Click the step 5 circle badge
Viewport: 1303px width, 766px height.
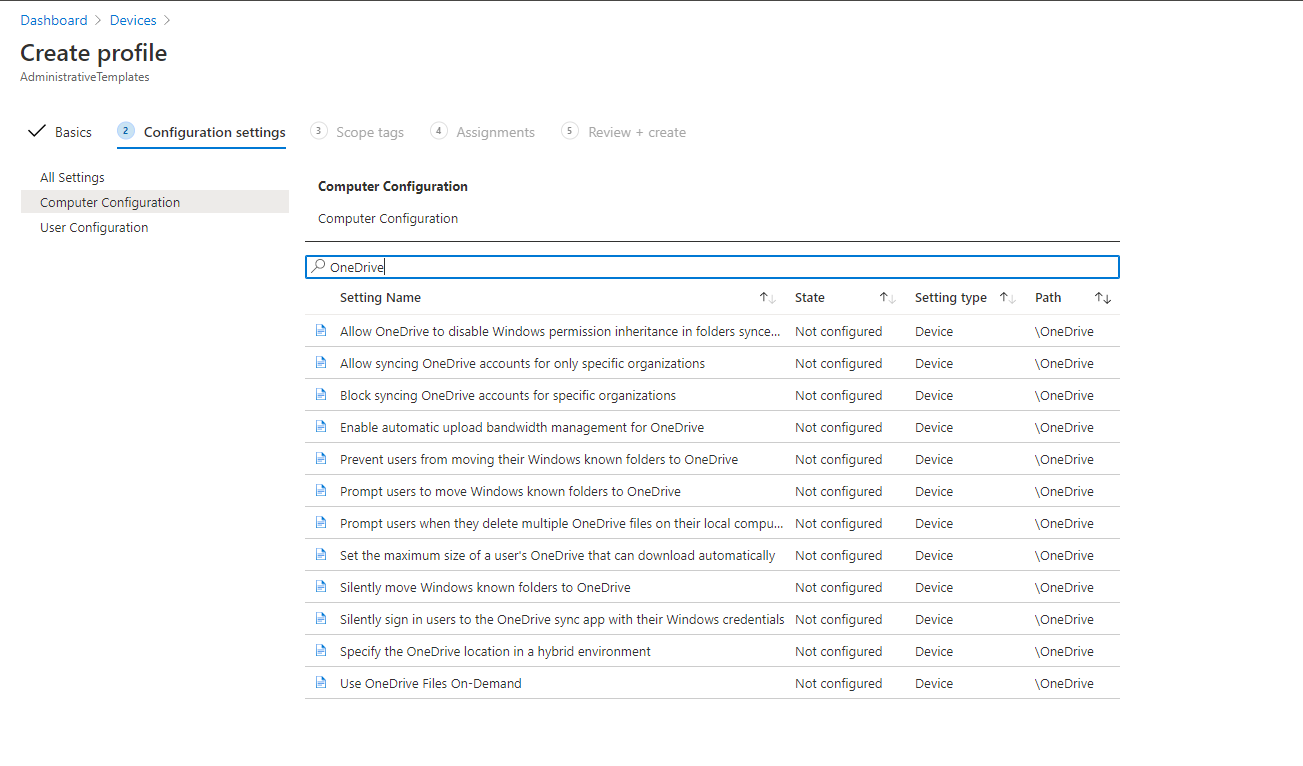click(570, 131)
